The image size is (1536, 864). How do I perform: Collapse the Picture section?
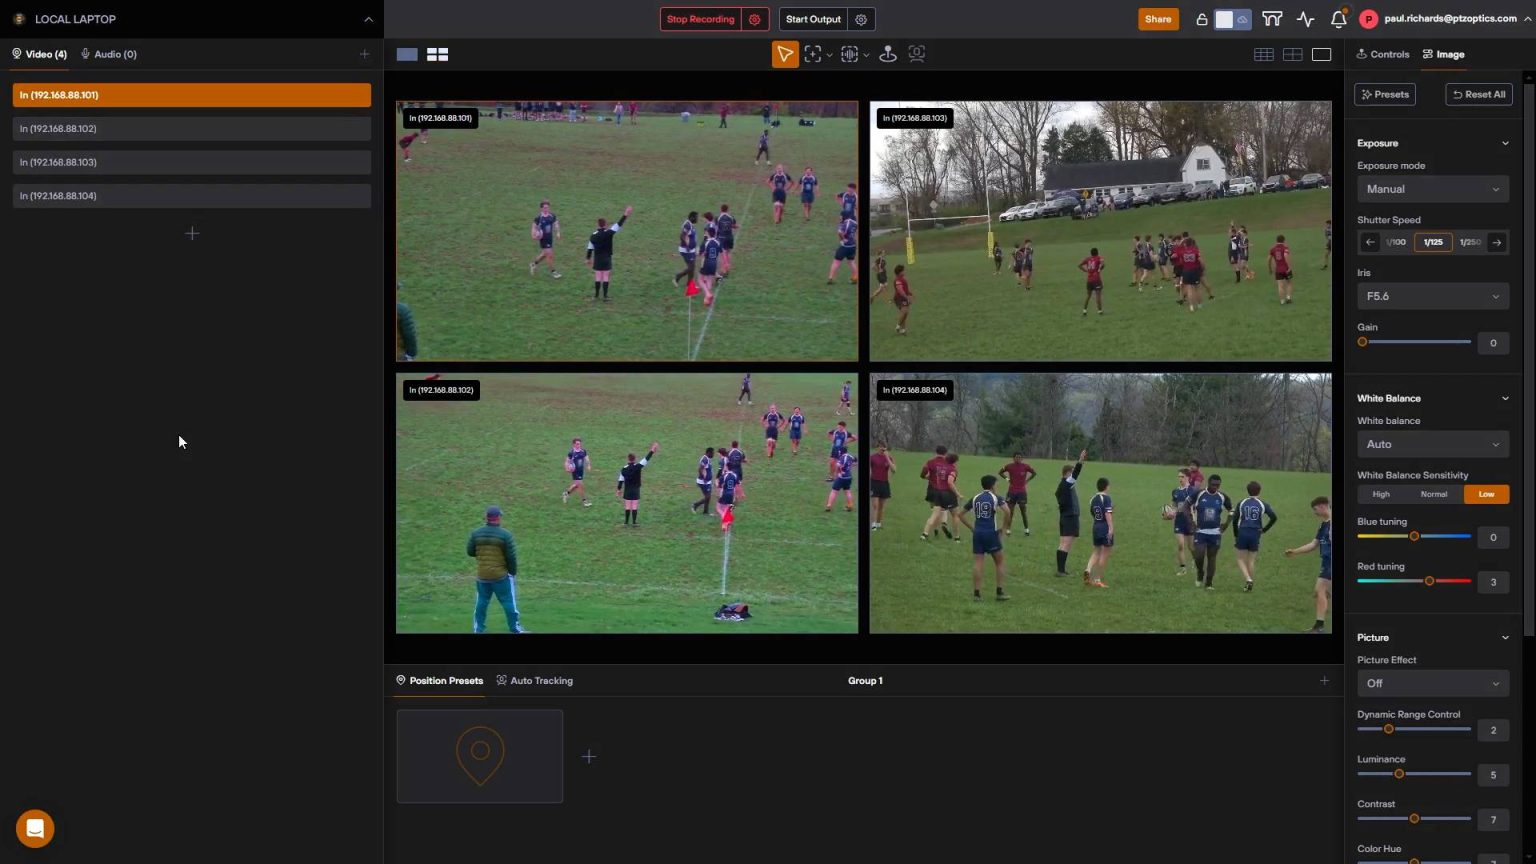(x=1505, y=637)
